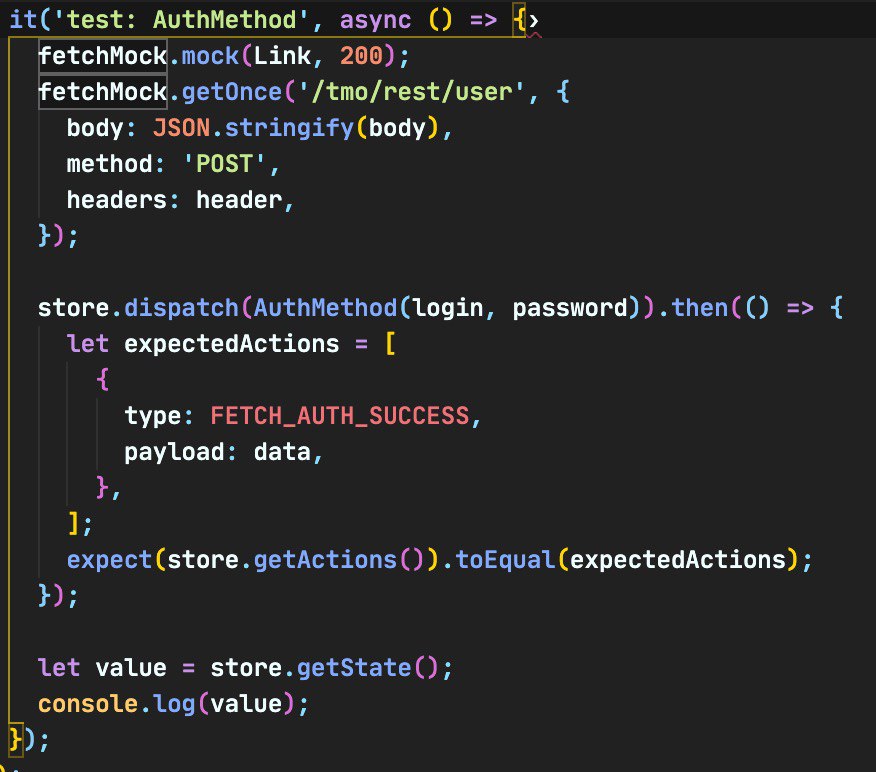The image size is (876, 772).
Task: Click the let keyword before expectedActions
Action: pos(88,344)
